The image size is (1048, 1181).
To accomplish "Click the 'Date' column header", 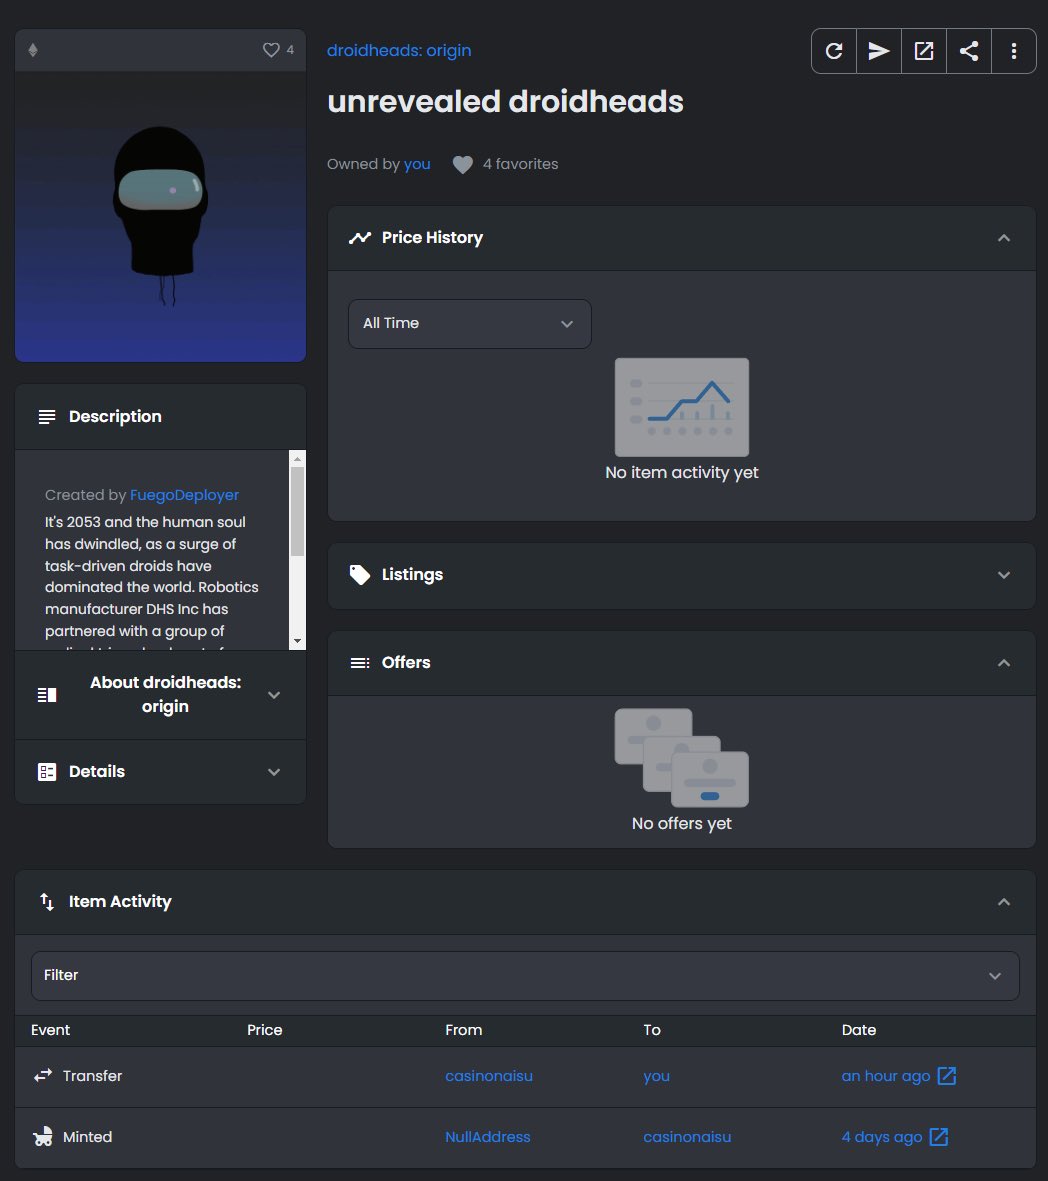I will tap(859, 1030).
